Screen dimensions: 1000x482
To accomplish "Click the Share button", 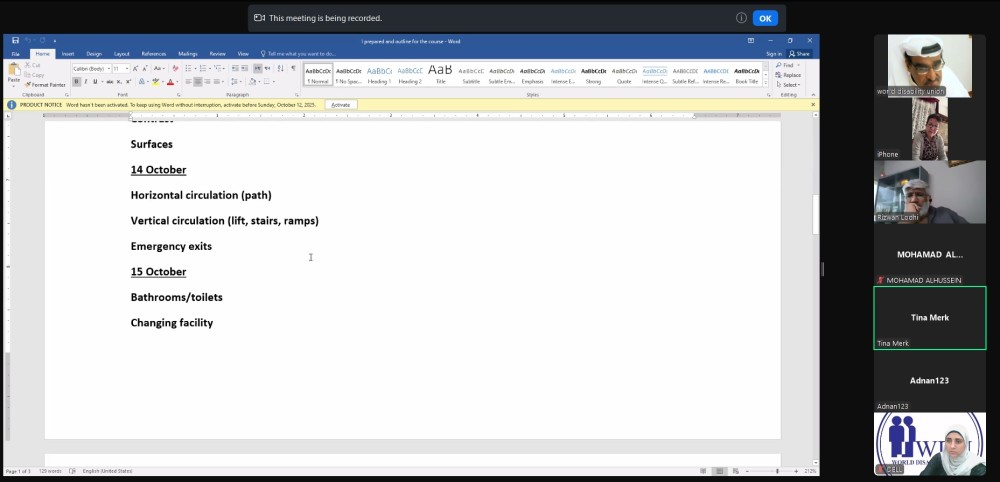I will coord(799,54).
